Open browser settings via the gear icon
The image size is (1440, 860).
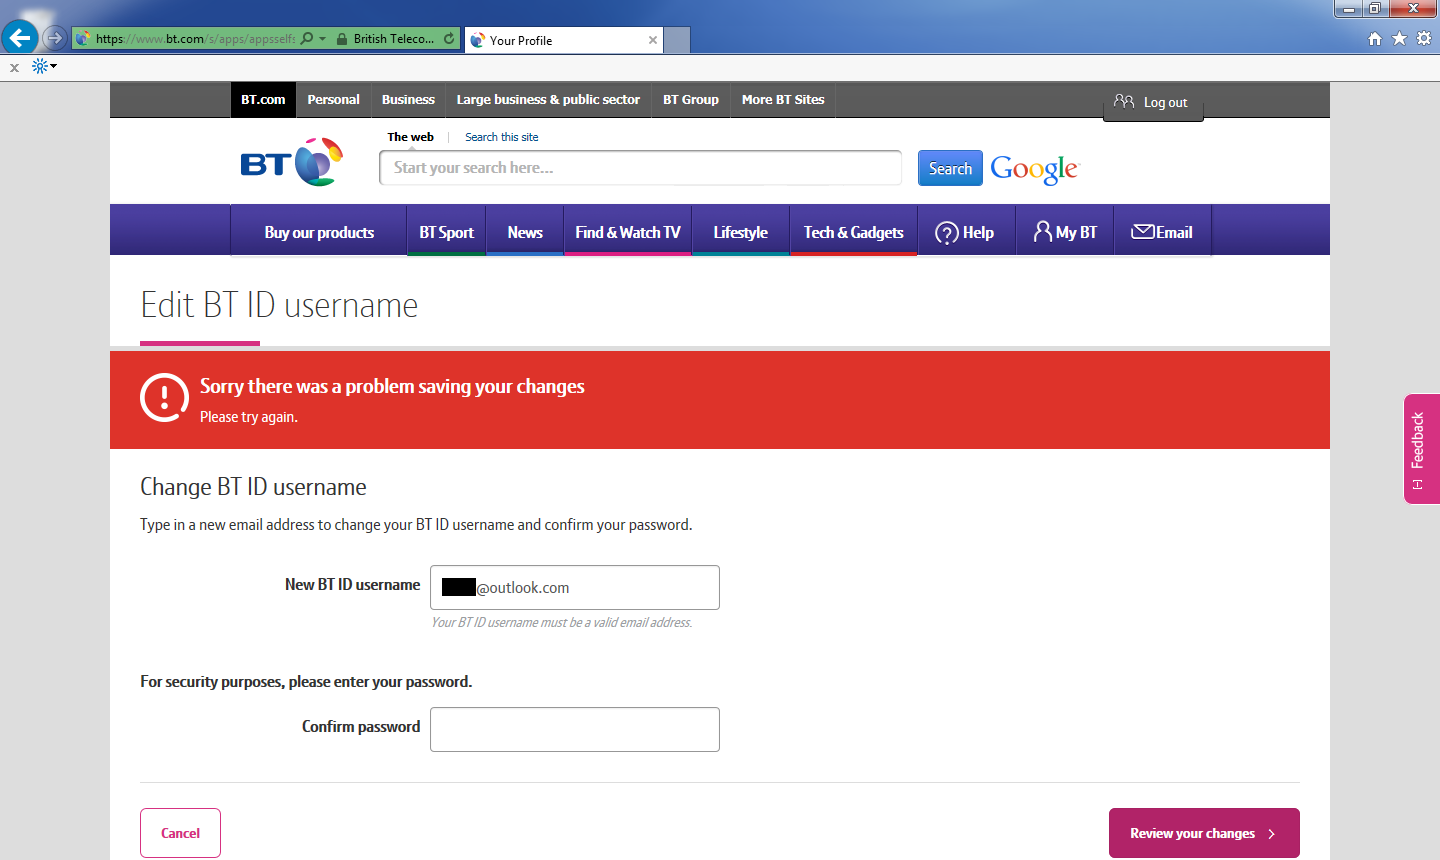tap(1423, 37)
